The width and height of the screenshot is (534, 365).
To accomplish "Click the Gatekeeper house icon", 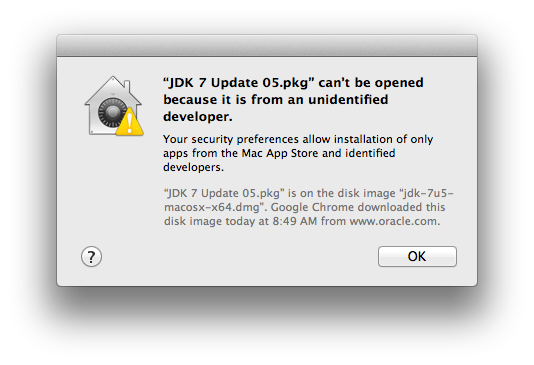I will (x=113, y=106).
